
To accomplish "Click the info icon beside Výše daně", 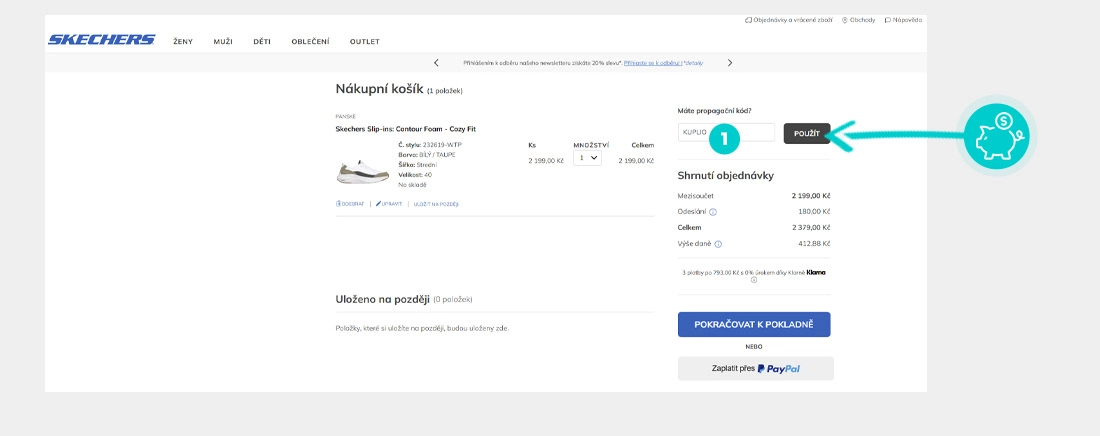I will pyautogui.click(x=718, y=244).
